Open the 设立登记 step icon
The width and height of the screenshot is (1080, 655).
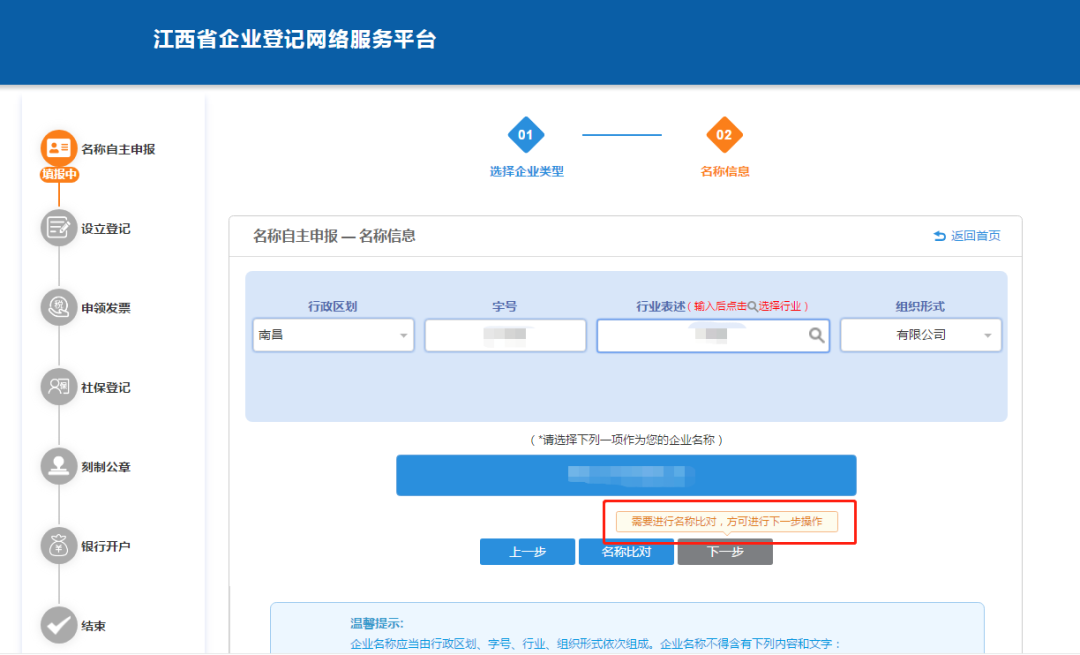[59, 227]
